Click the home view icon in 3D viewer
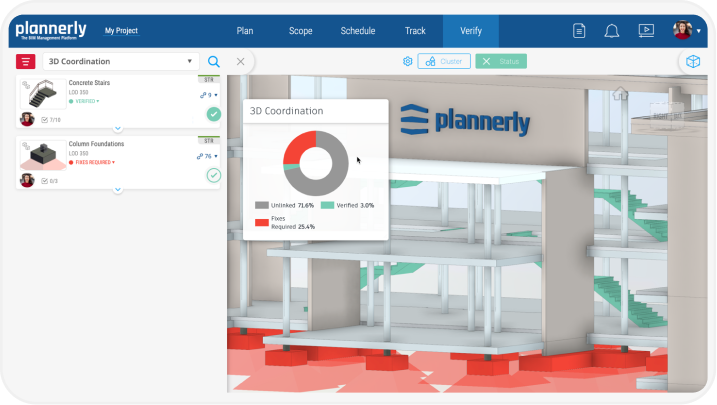The image size is (717, 405). pos(620,94)
